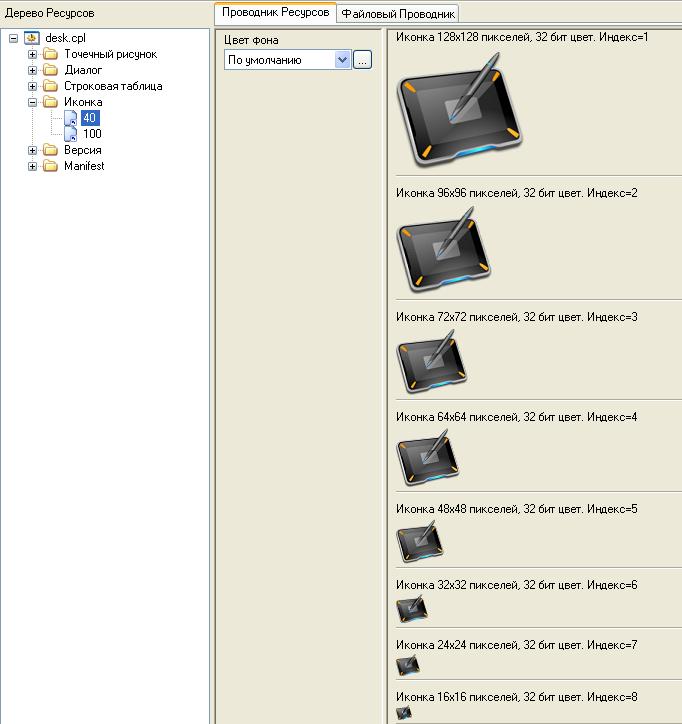The height and width of the screenshot is (724, 682).
Task: Click the Диалог folder icon
Action: click(50, 70)
